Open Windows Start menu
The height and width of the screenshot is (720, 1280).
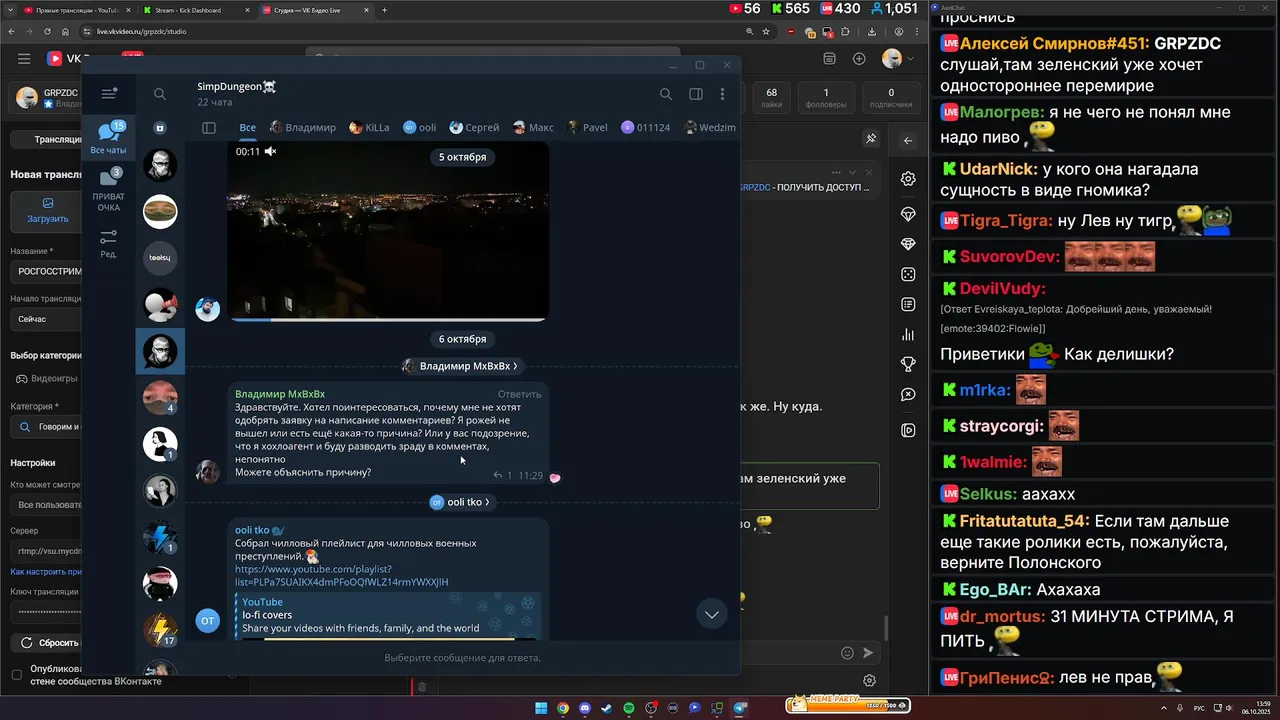[x=541, y=708]
